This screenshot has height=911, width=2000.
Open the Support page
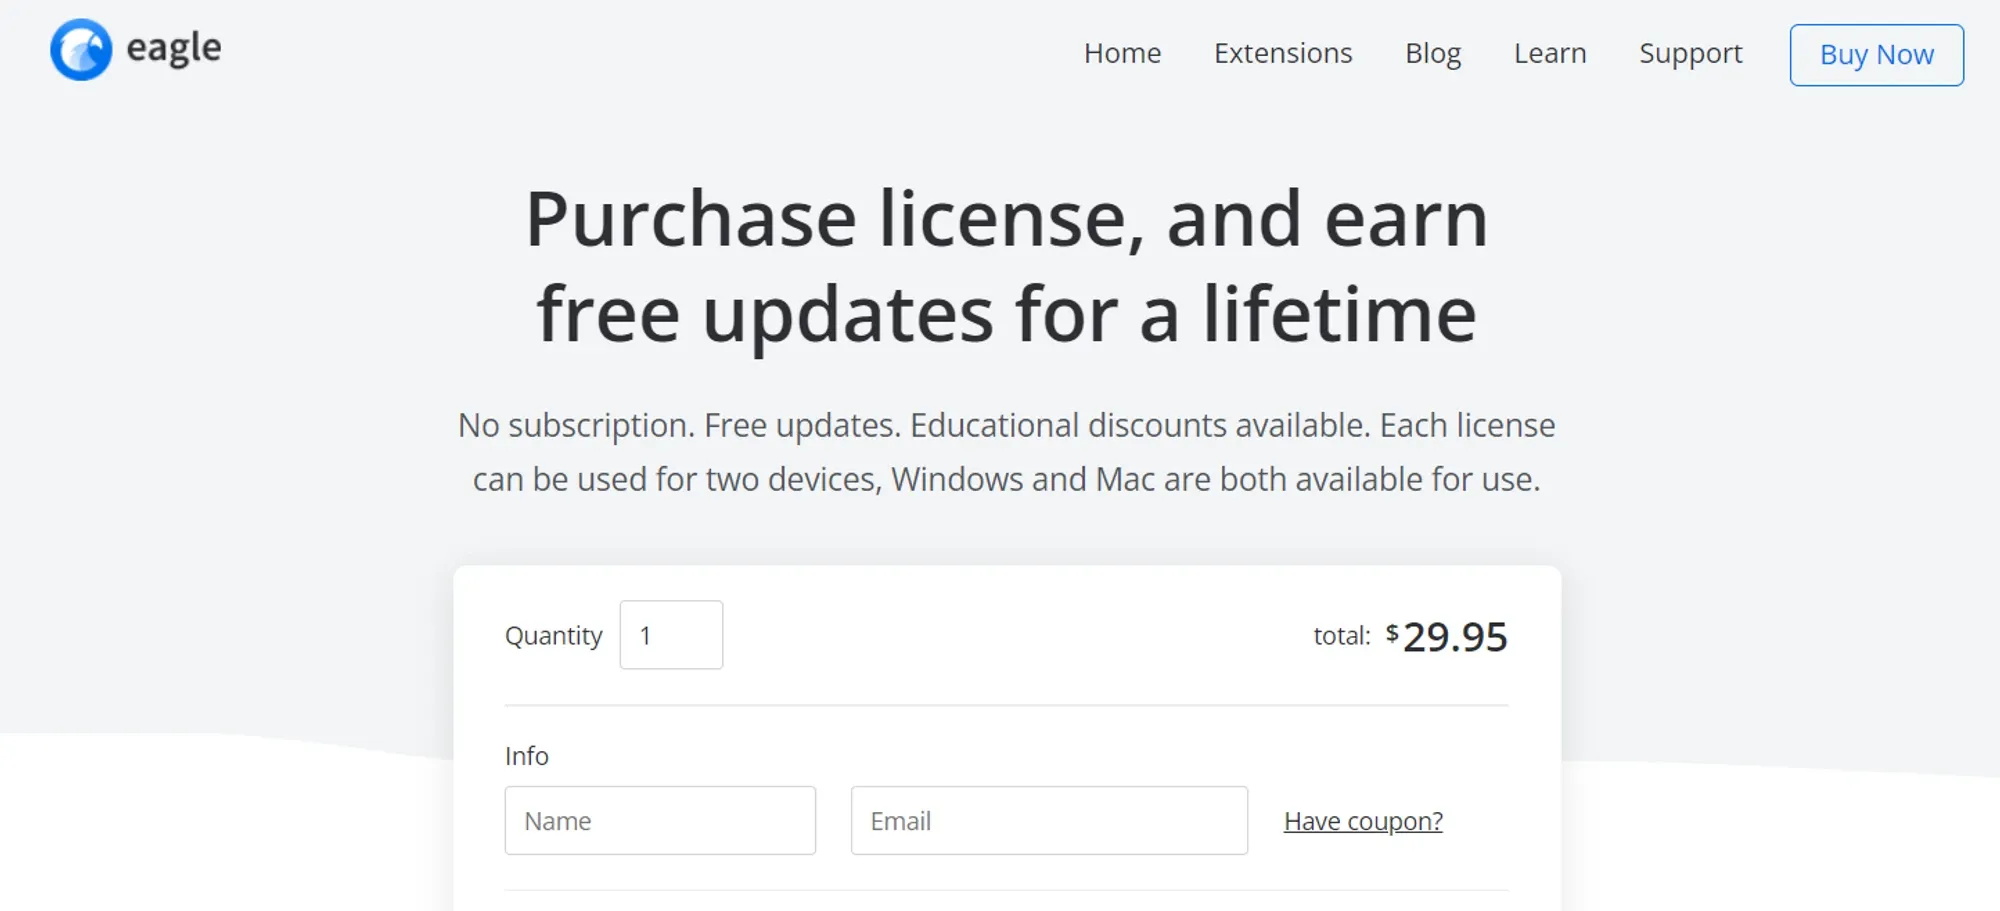pyautogui.click(x=1690, y=53)
